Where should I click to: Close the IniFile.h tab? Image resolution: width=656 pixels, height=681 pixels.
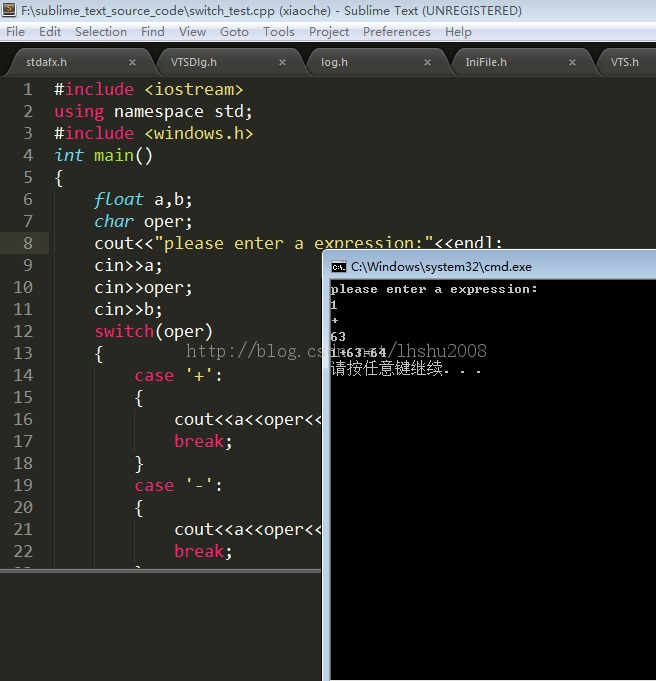pos(574,62)
